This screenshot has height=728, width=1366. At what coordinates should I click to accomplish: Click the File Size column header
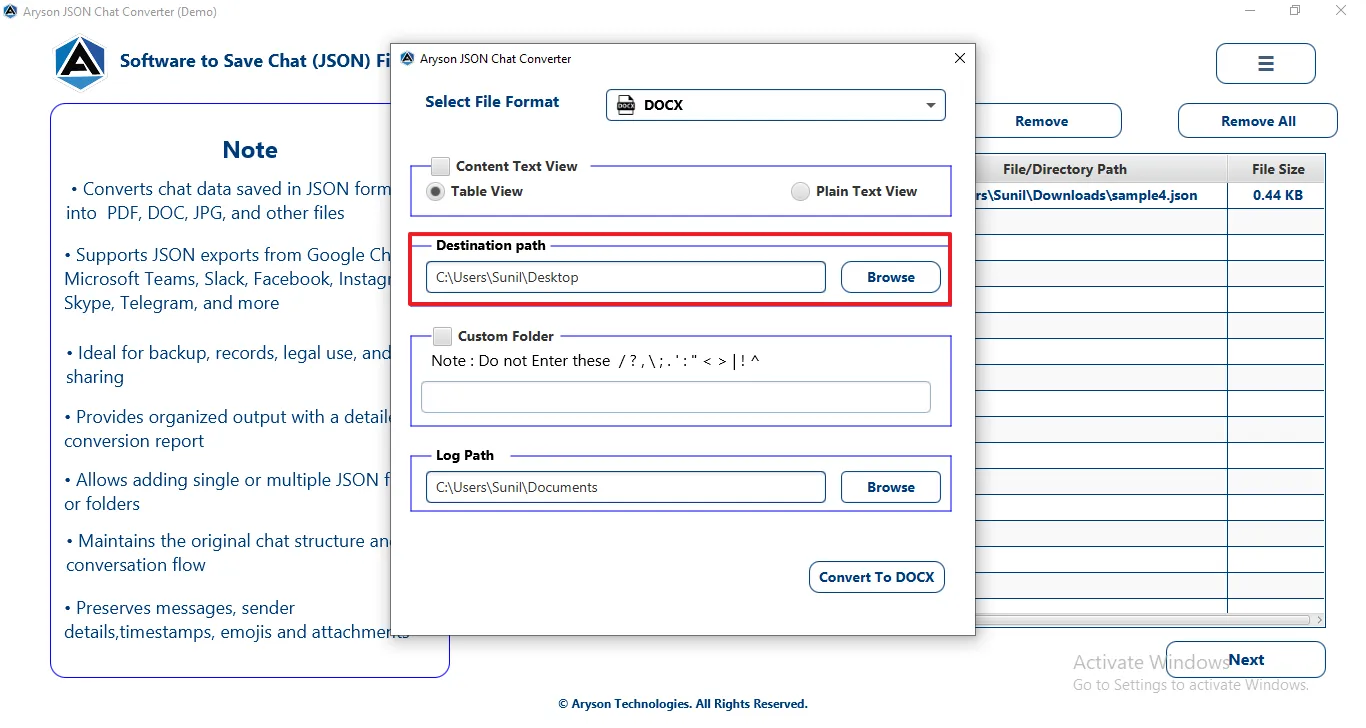pos(1278,169)
